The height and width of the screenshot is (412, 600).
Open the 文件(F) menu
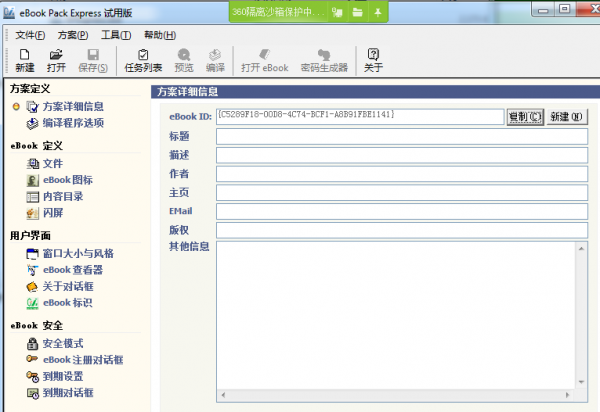coord(30,35)
